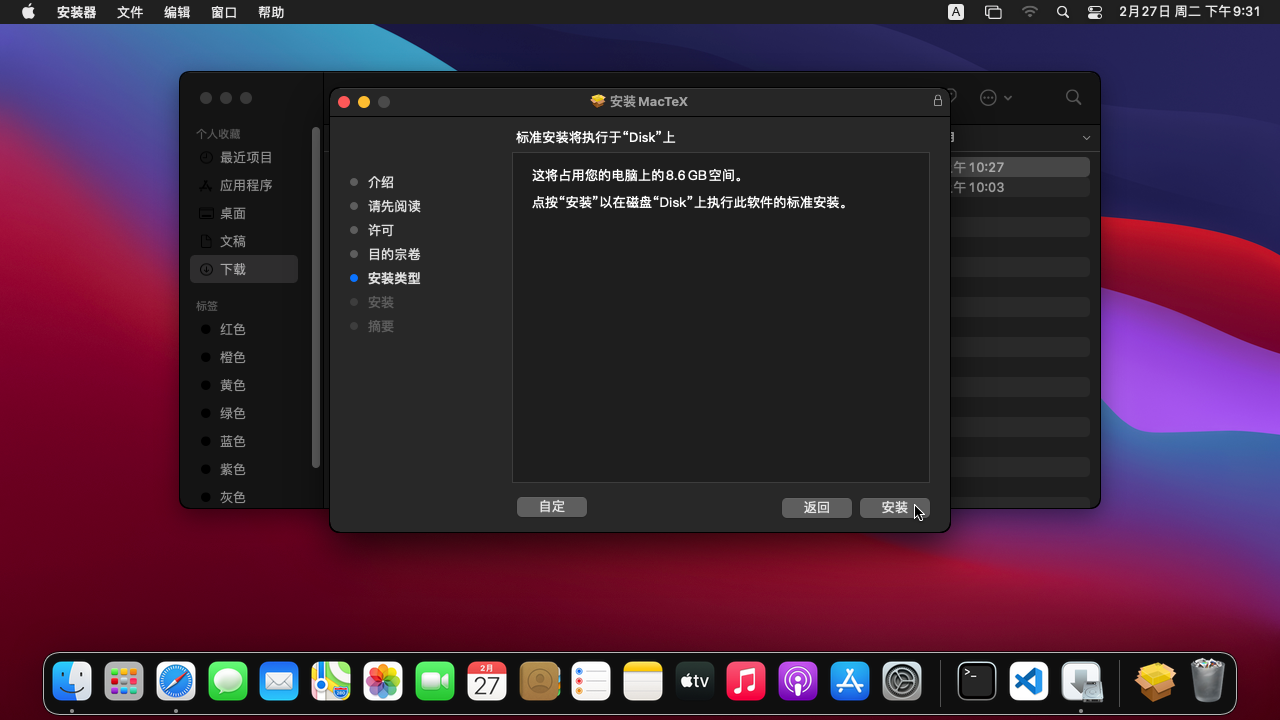Open Podcasts from the Dock
This screenshot has width=1280, height=720.
[x=798, y=681]
